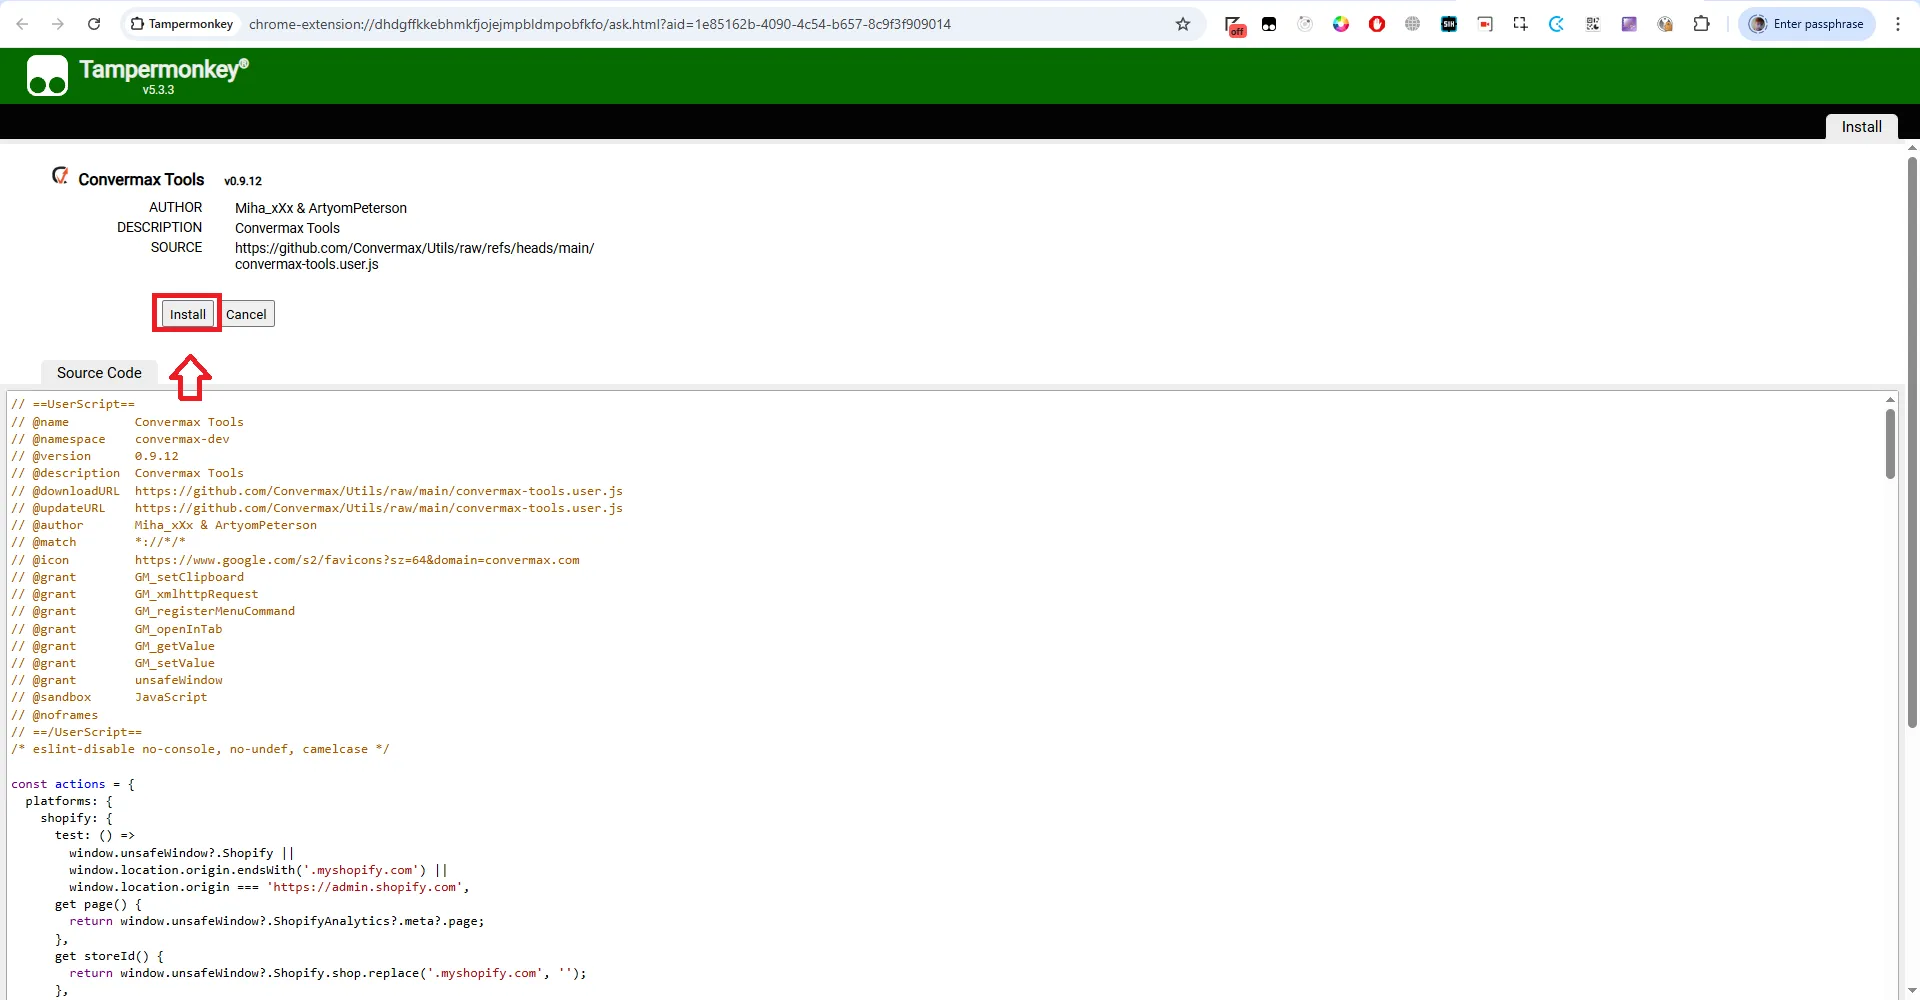Click the source code panel scrollbar thumb

click(x=1890, y=444)
